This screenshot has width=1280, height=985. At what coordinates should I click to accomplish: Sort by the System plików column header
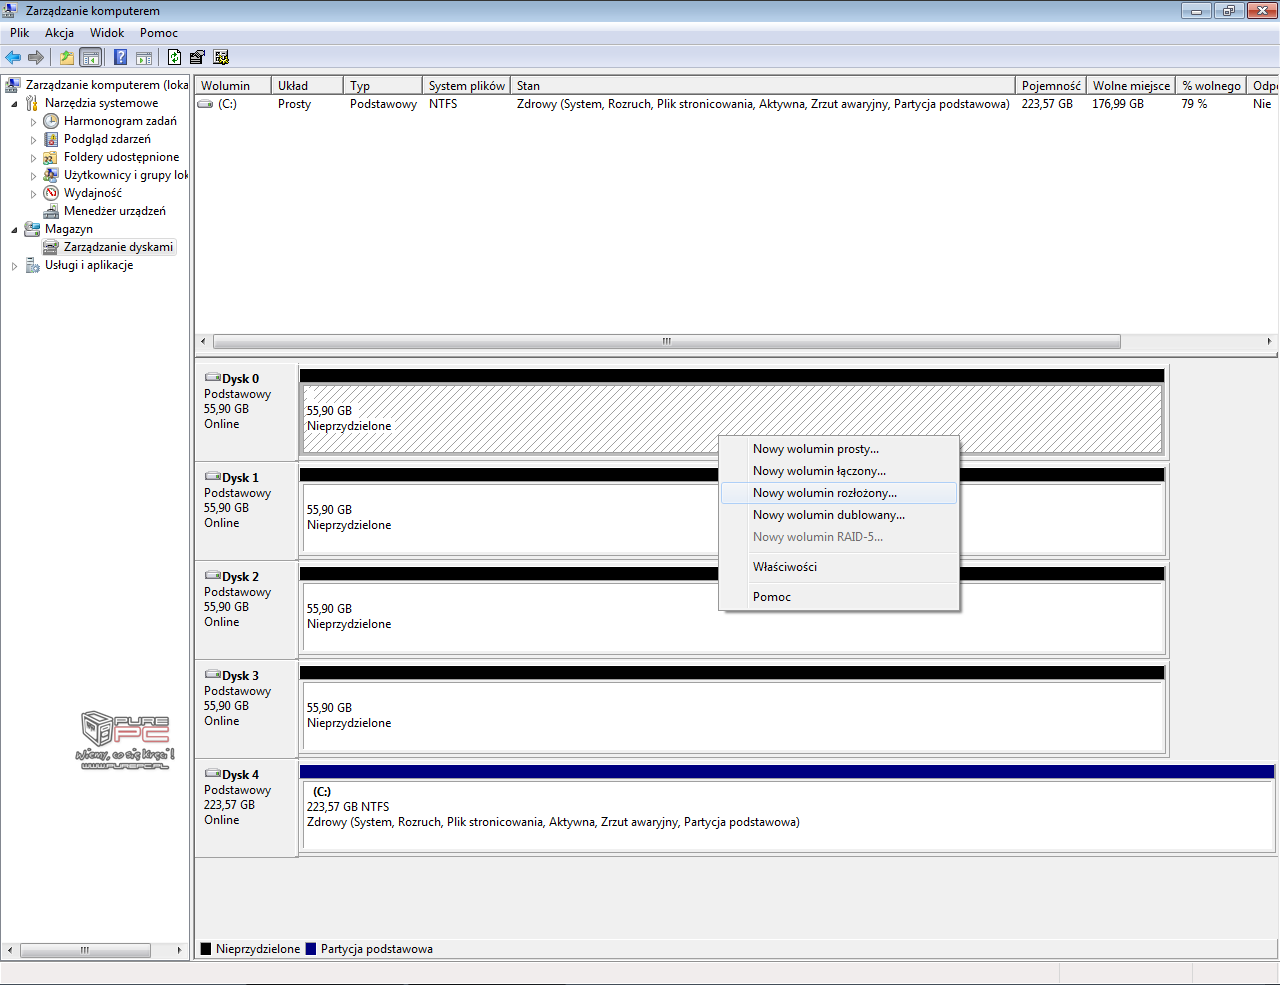click(x=466, y=86)
